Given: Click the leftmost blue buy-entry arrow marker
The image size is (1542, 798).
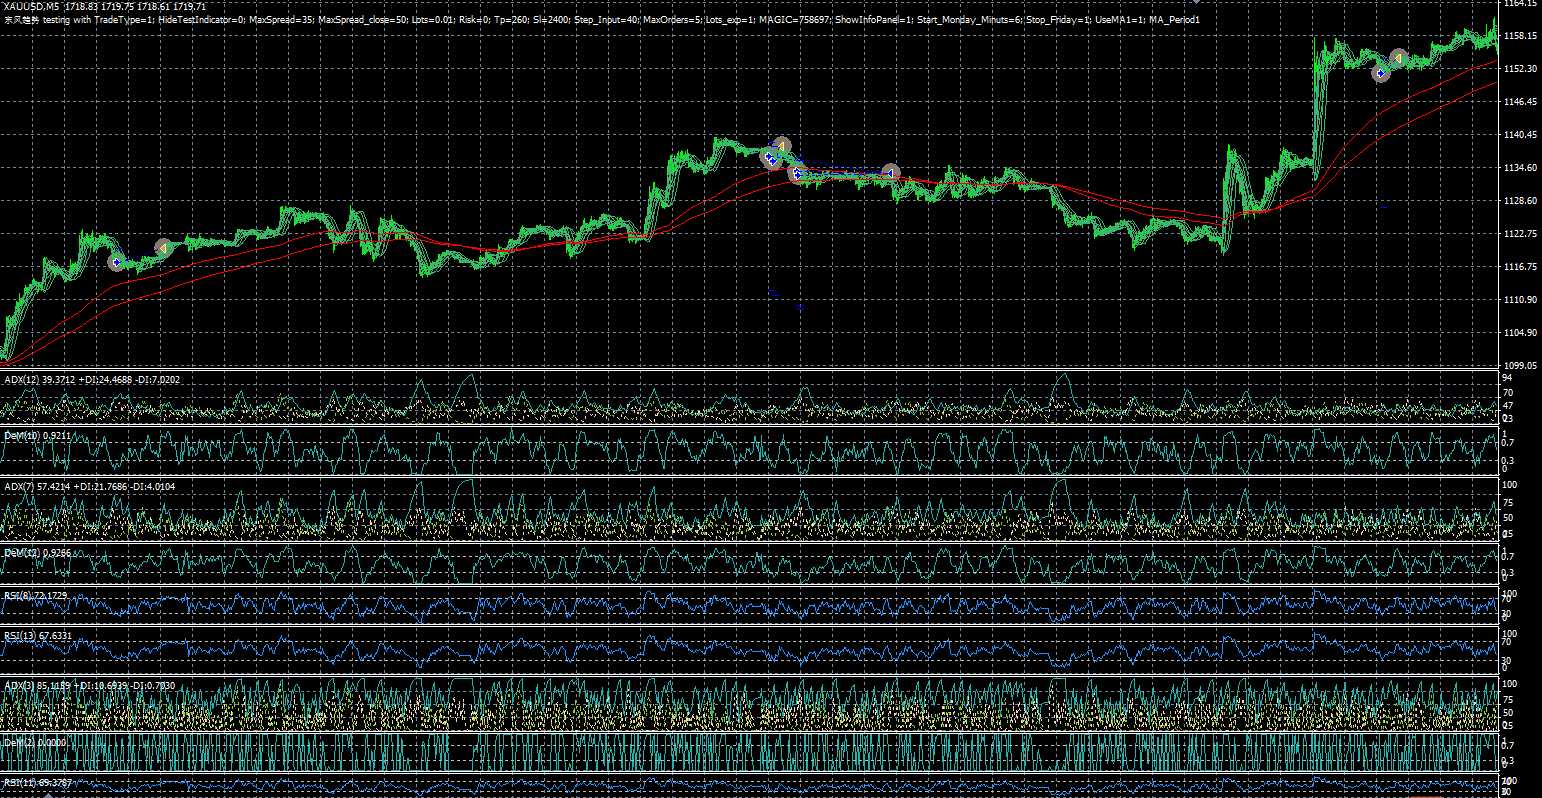Looking at the screenshot, I should [x=116, y=262].
